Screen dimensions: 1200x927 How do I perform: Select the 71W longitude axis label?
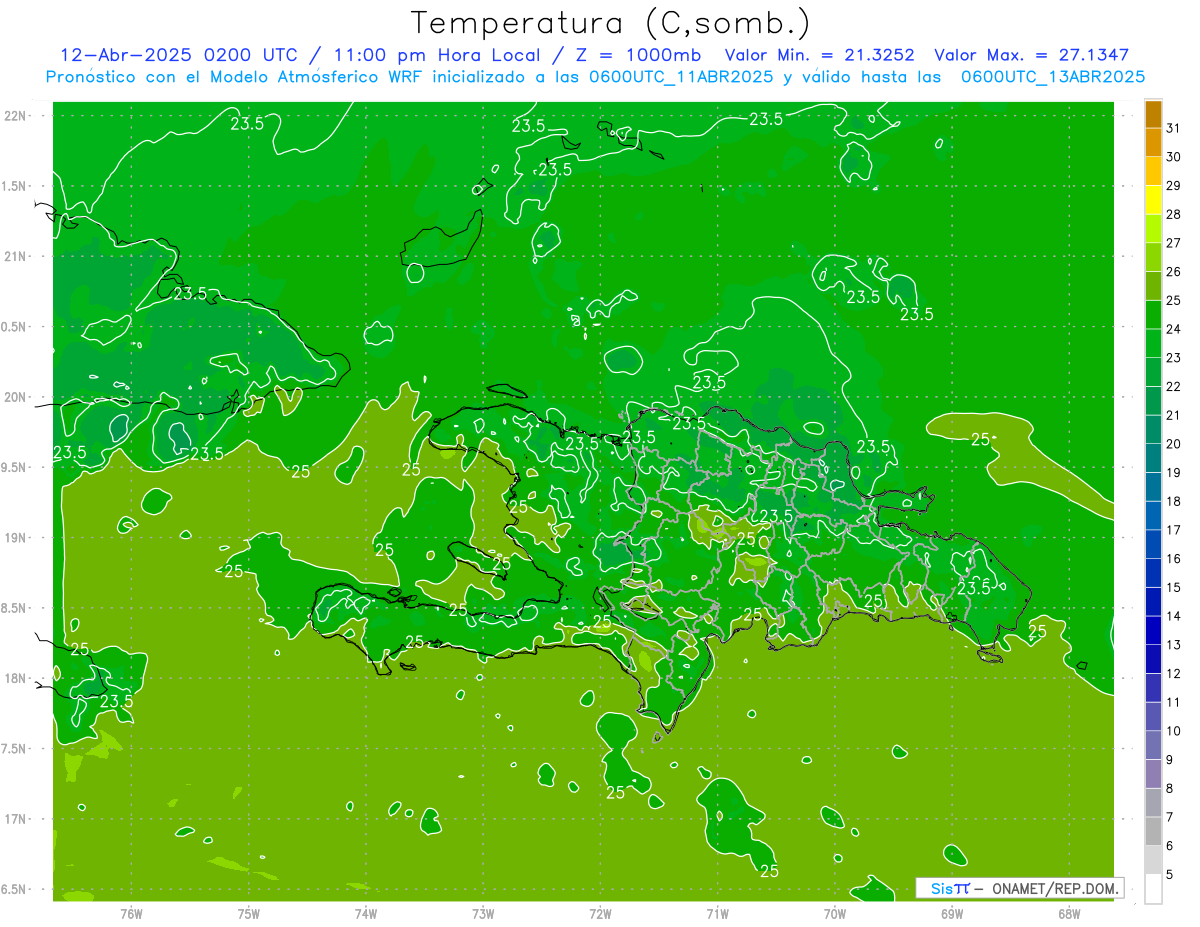click(x=717, y=914)
